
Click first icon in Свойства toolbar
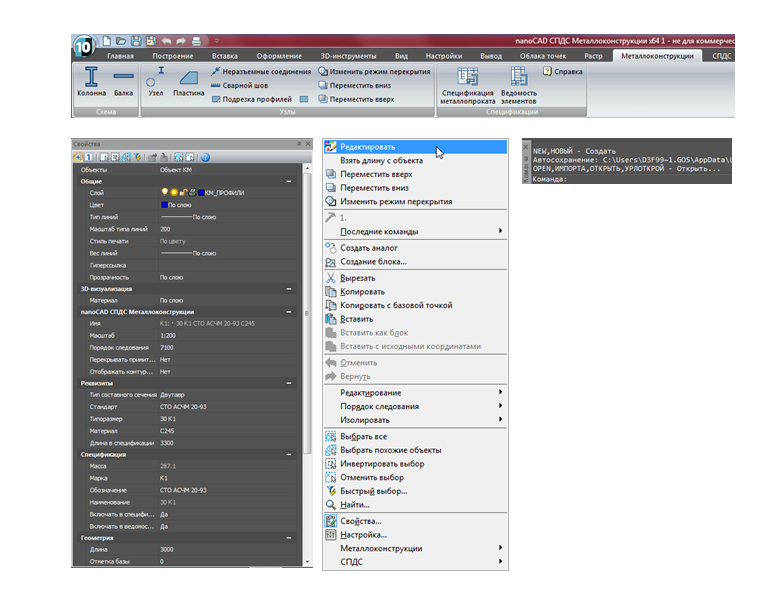[x=78, y=157]
